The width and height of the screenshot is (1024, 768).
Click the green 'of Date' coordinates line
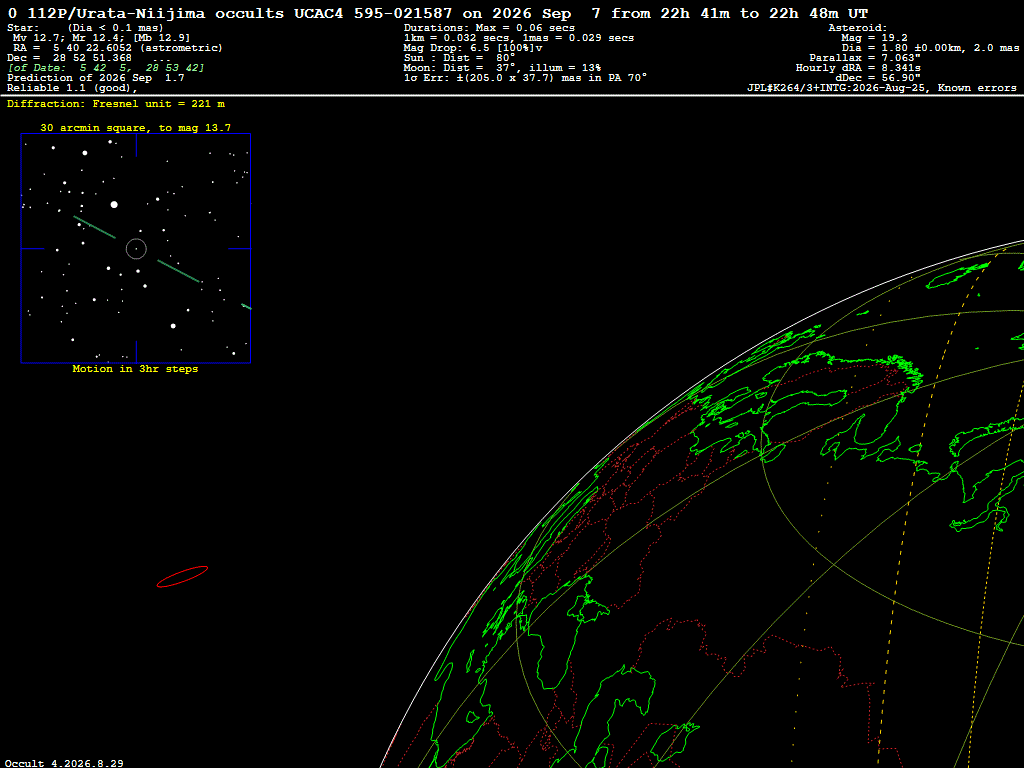106,68
